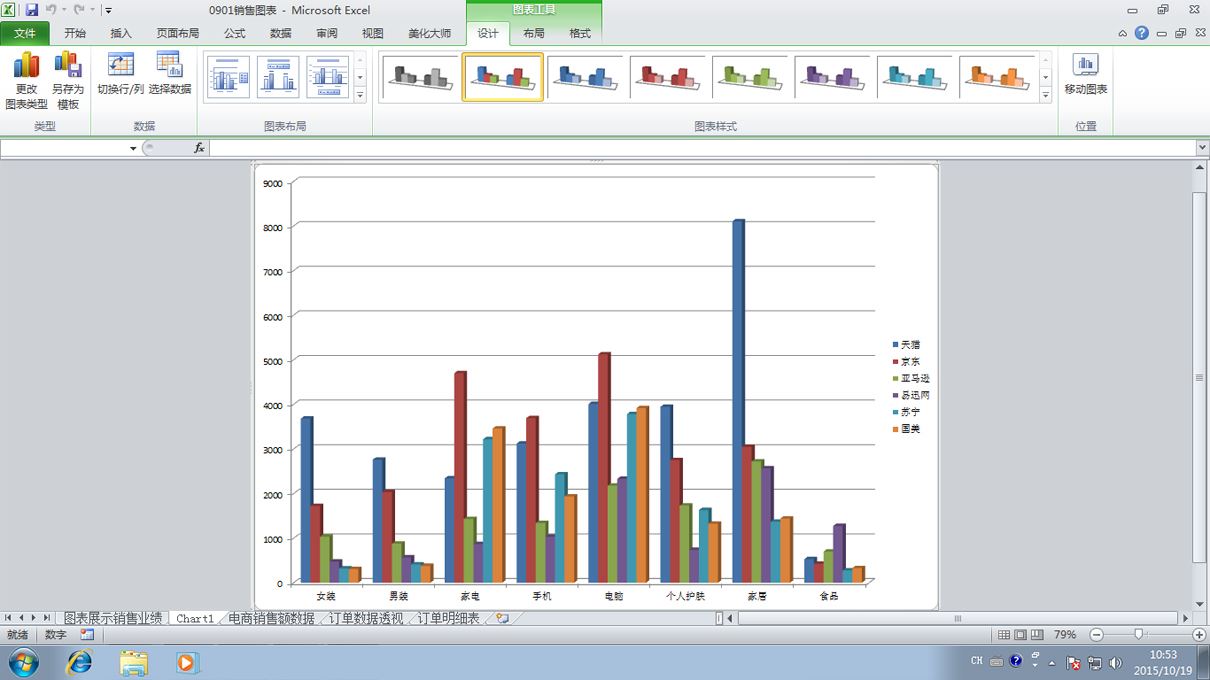Viewport: 1210px width, 680px height.
Task: Apply the blue 3D chart style
Action: pyautogui.click(x=585, y=77)
